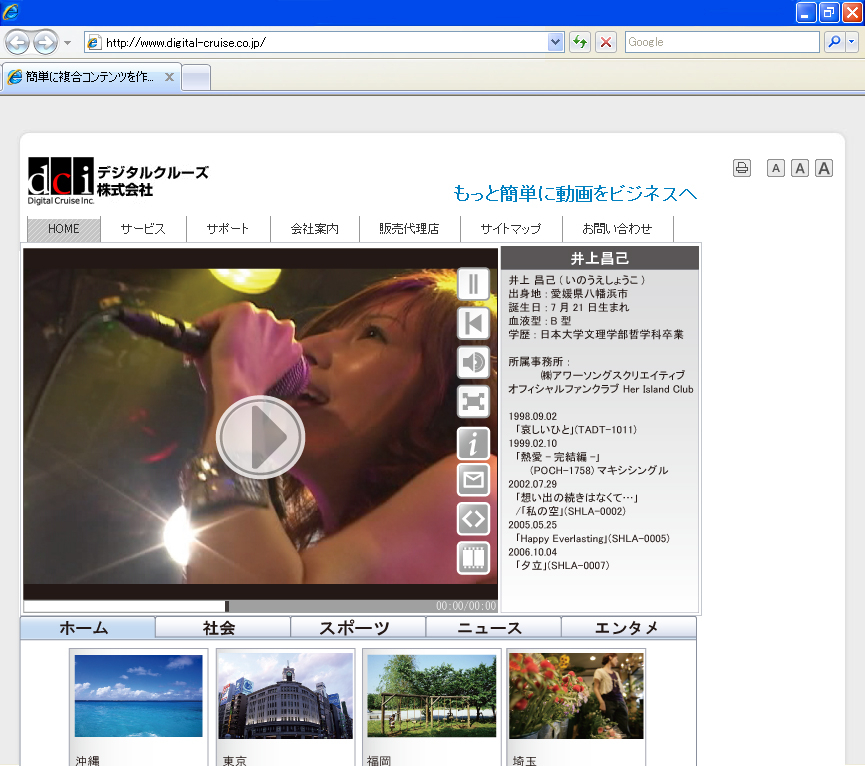Viewport: 865px width, 766px height.
Task: Open search provider options dropdown
Action: coord(852,42)
